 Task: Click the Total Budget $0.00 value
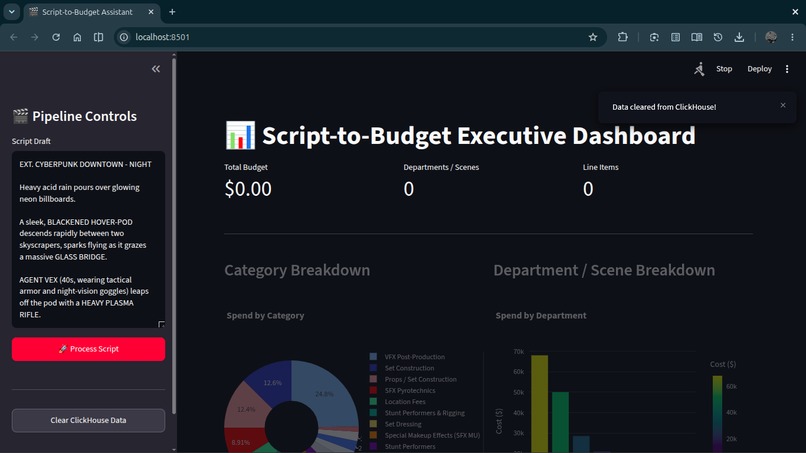pos(248,189)
